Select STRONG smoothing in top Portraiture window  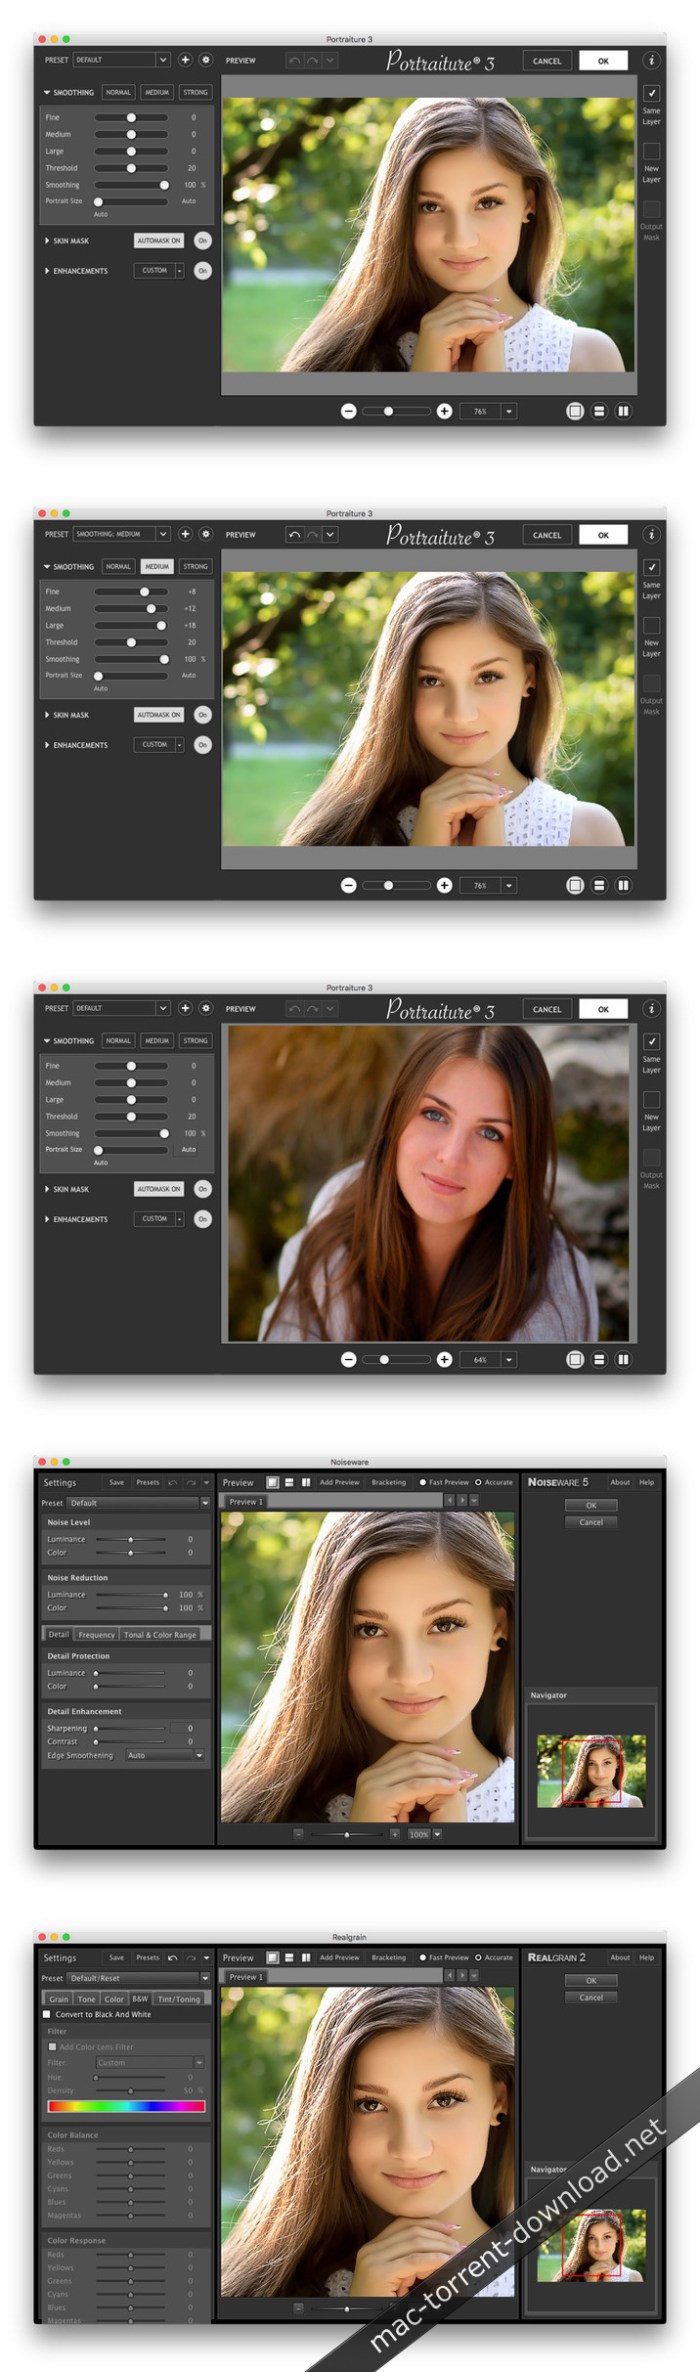(x=196, y=92)
